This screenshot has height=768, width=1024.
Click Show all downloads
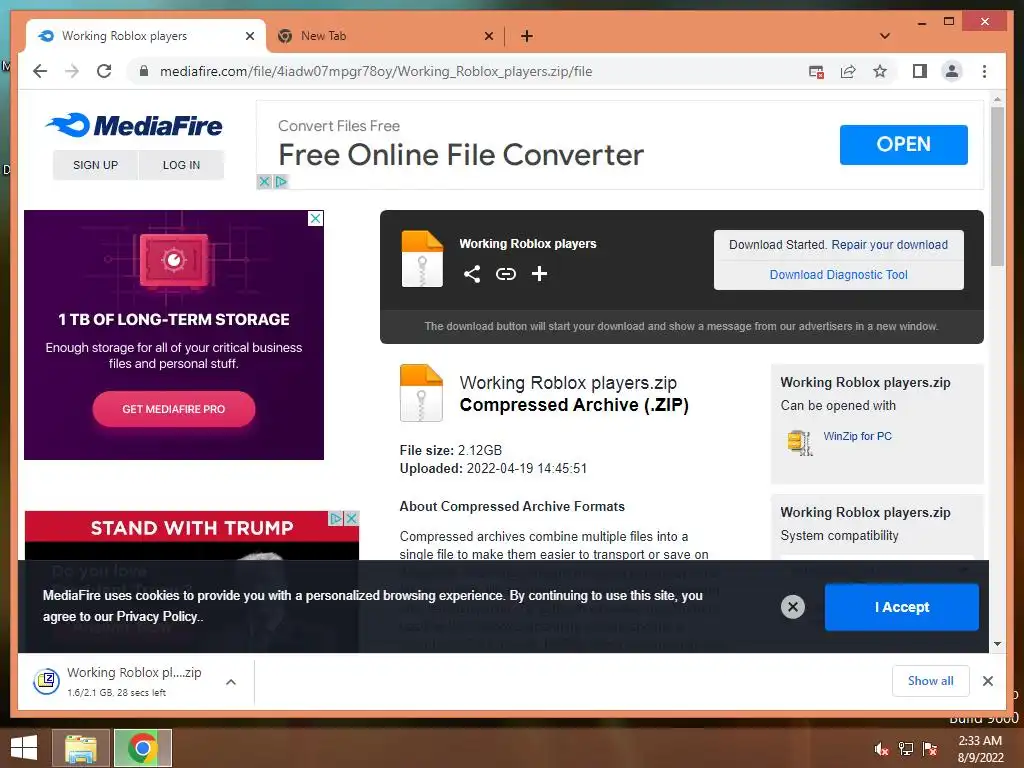click(x=931, y=681)
